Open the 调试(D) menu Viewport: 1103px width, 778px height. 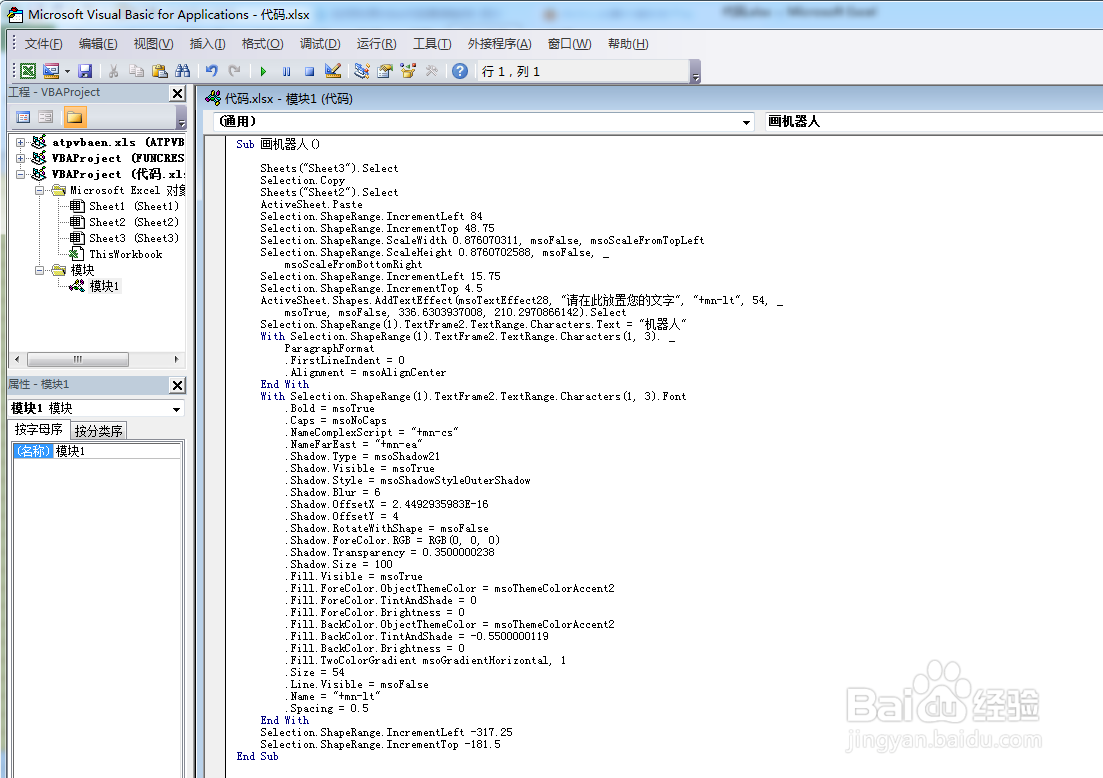320,44
